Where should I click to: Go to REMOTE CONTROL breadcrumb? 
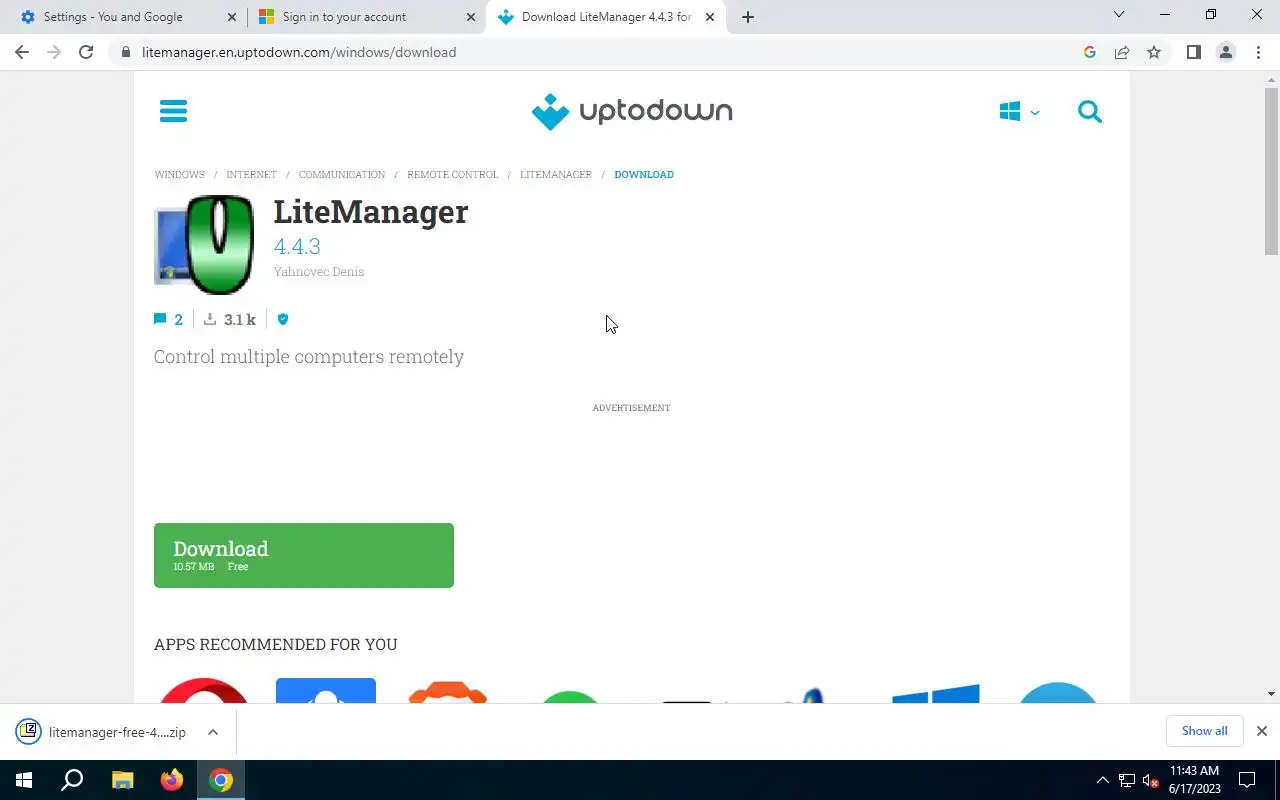tap(452, 174)
